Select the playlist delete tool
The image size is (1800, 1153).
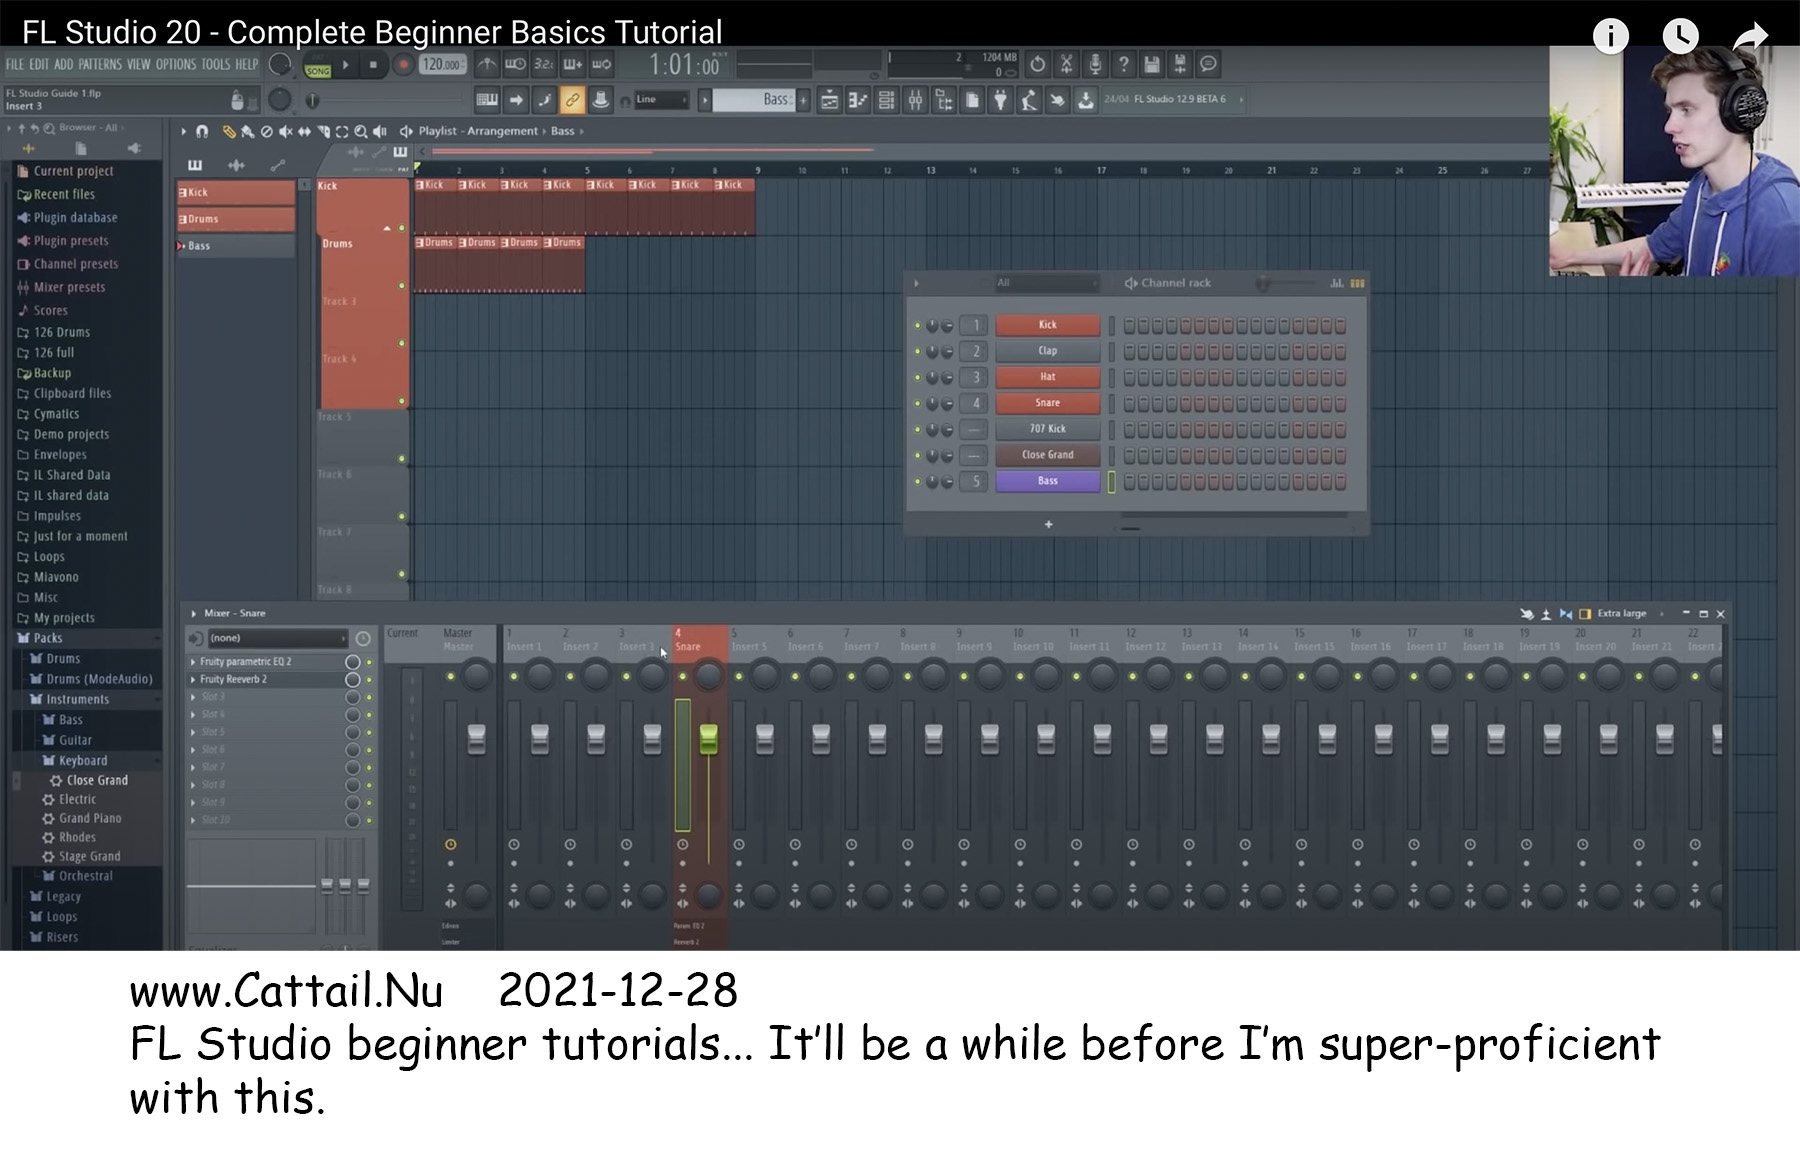tap(266, 131)
